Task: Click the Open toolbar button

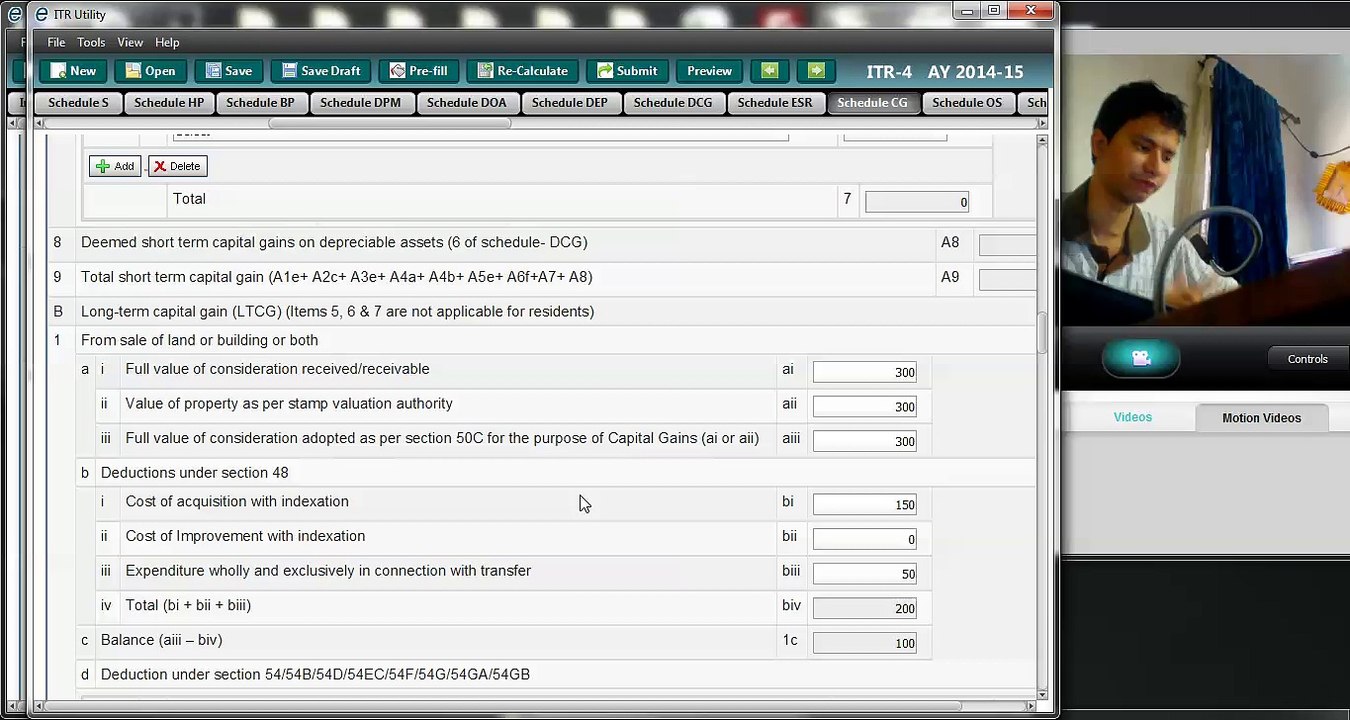Action: point(149,71)
